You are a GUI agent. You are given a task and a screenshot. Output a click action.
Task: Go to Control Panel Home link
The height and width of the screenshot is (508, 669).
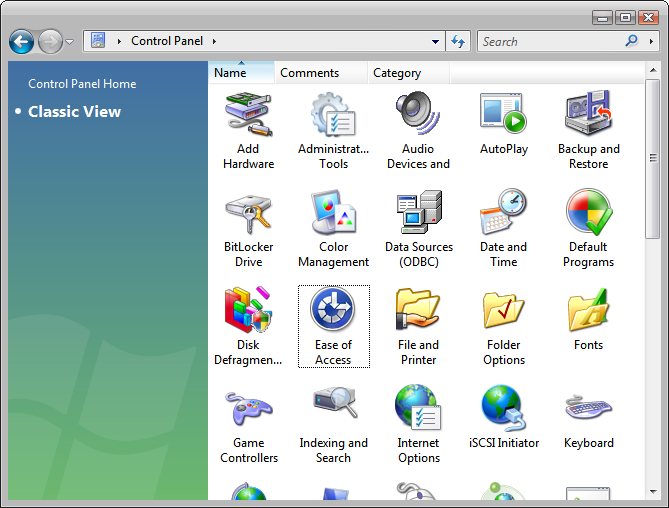pyautogui.click(x=82, y=84)
